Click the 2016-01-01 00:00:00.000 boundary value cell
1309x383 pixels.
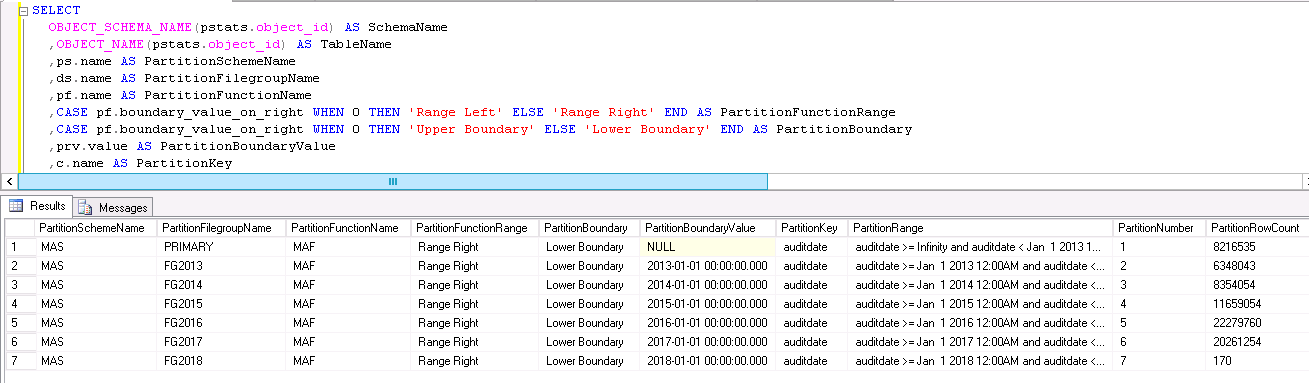[x=708, y=323]
